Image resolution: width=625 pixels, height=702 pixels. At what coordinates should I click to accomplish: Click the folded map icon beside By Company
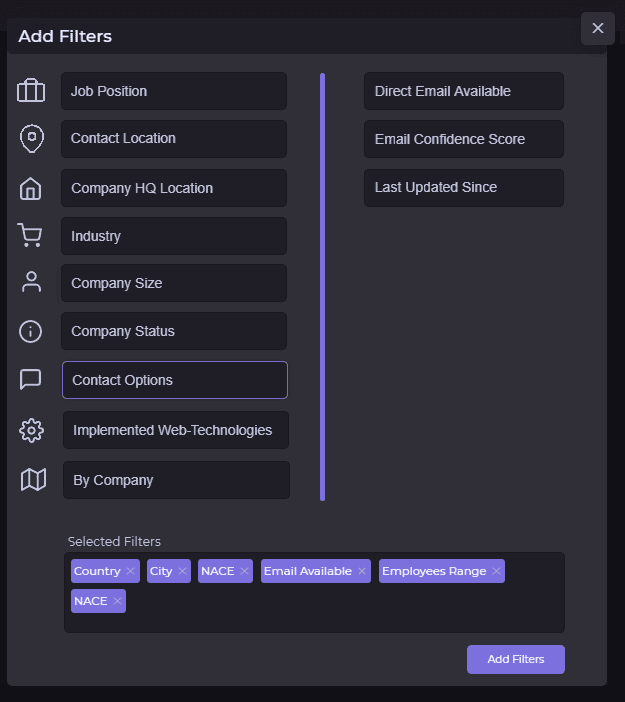(x=33, y=480)
